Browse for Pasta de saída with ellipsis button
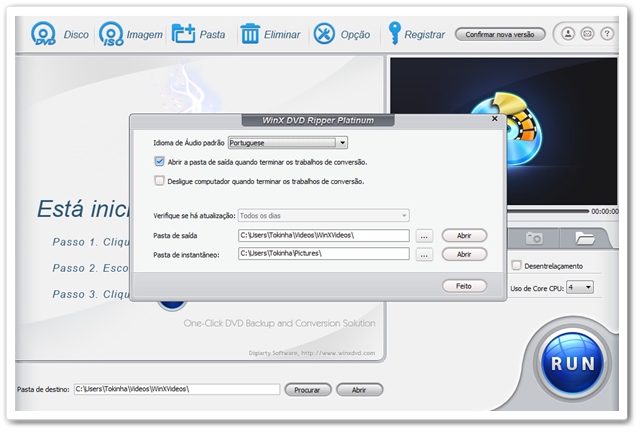 pyautogui.click(x=424, y=236)
